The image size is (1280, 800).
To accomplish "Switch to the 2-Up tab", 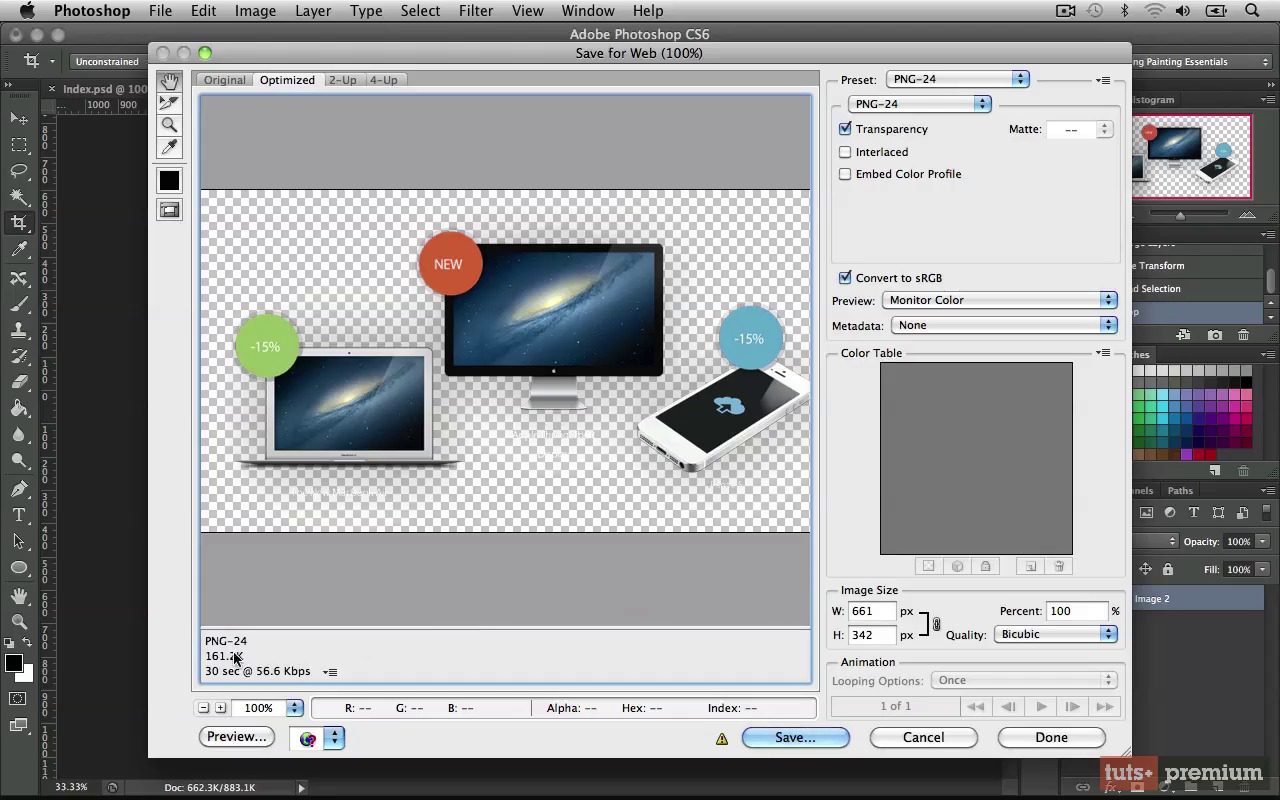I will click(342, 80).
